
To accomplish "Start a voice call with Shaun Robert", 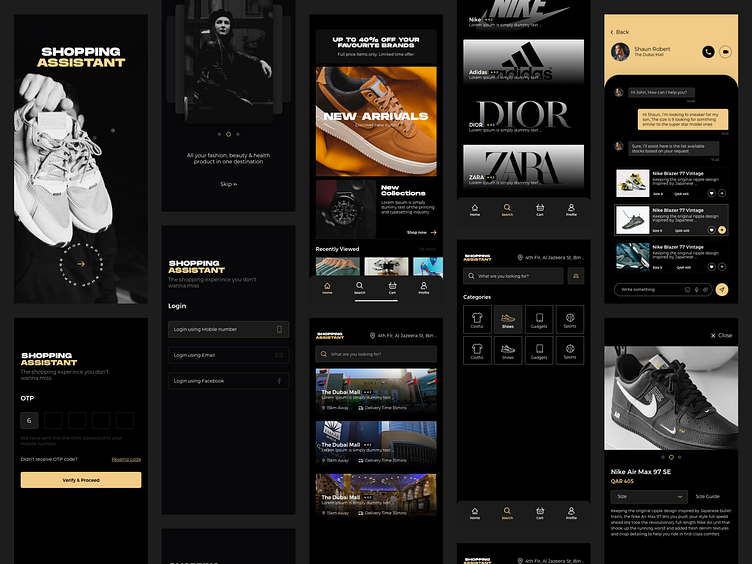I will tap(708, 51).
